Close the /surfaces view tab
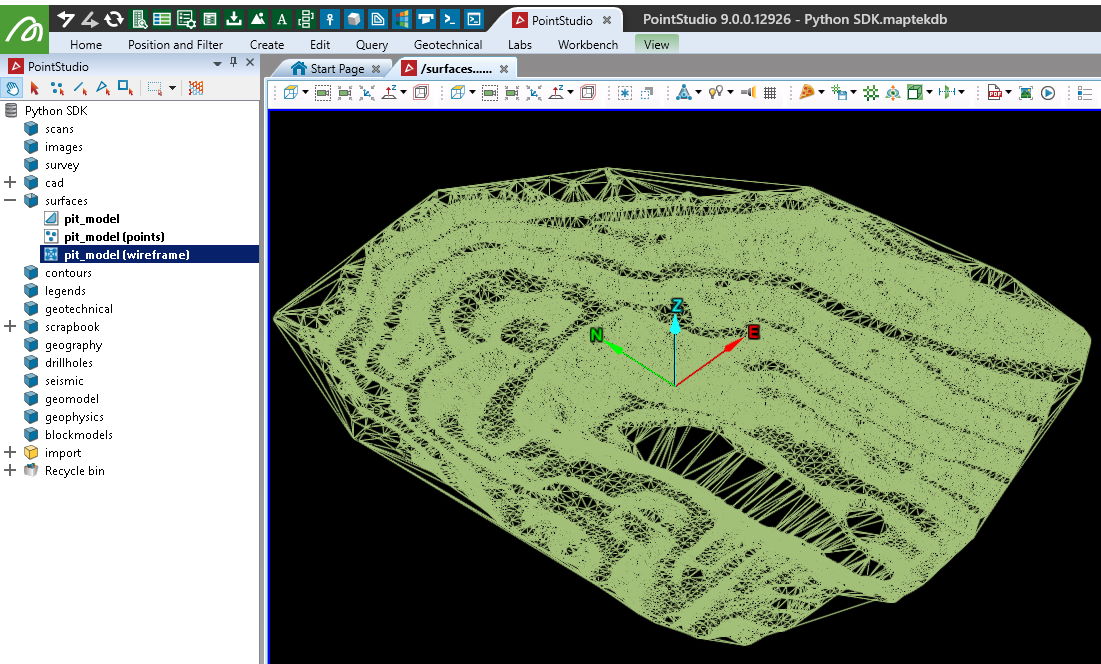The height and width of the screenshot is (664, 1101). coord(504,69)
